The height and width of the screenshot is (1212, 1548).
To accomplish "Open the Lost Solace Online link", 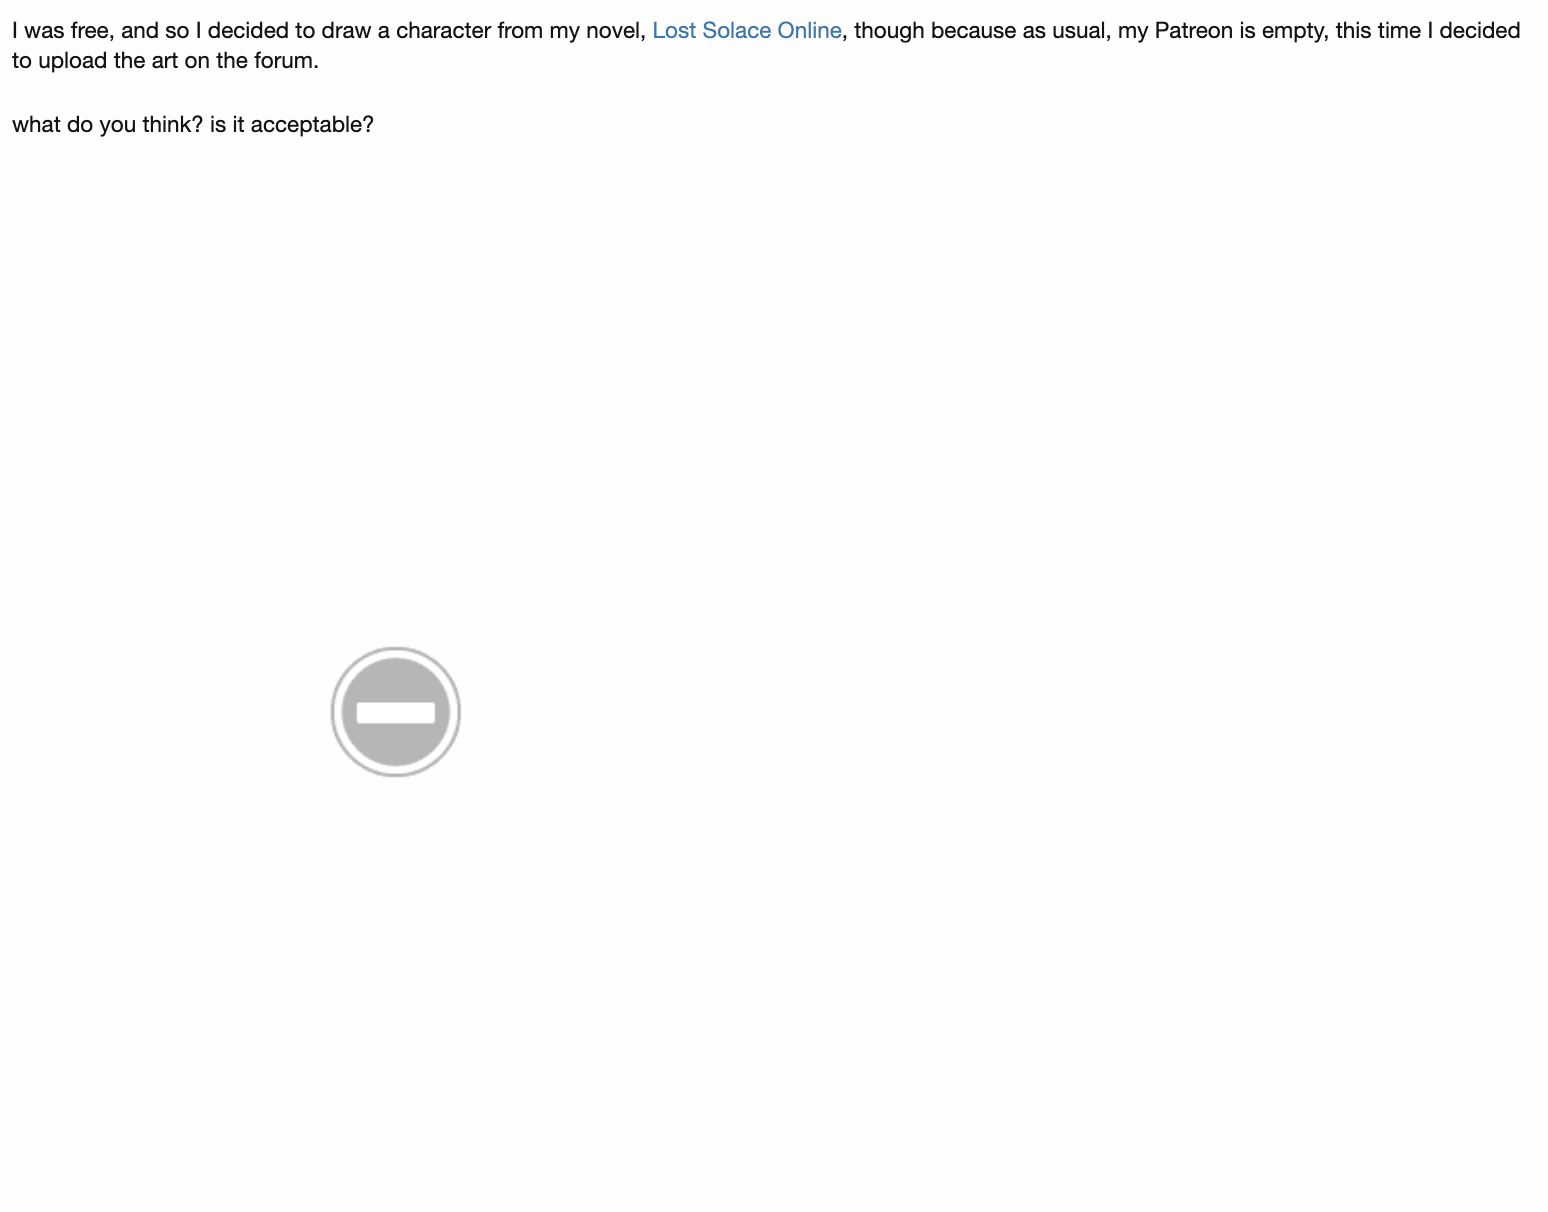I will [746, 31].
